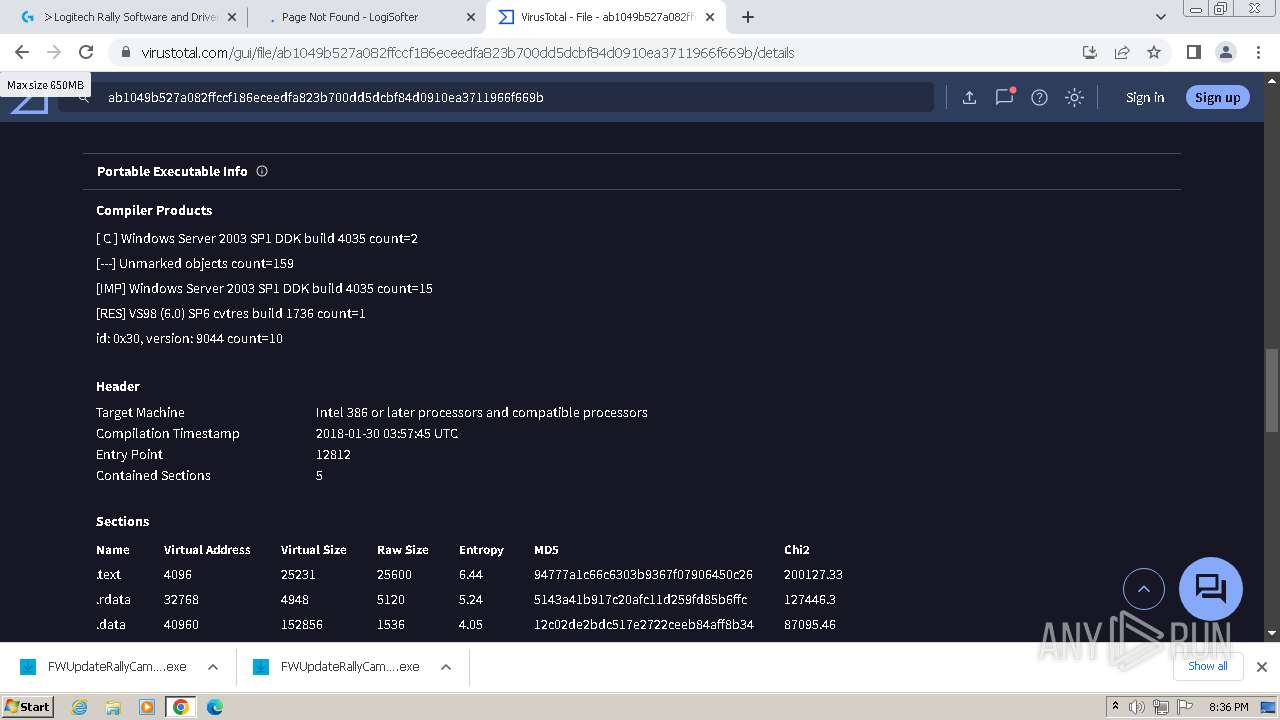Click the Sign up button

(x=1217, y=97)
